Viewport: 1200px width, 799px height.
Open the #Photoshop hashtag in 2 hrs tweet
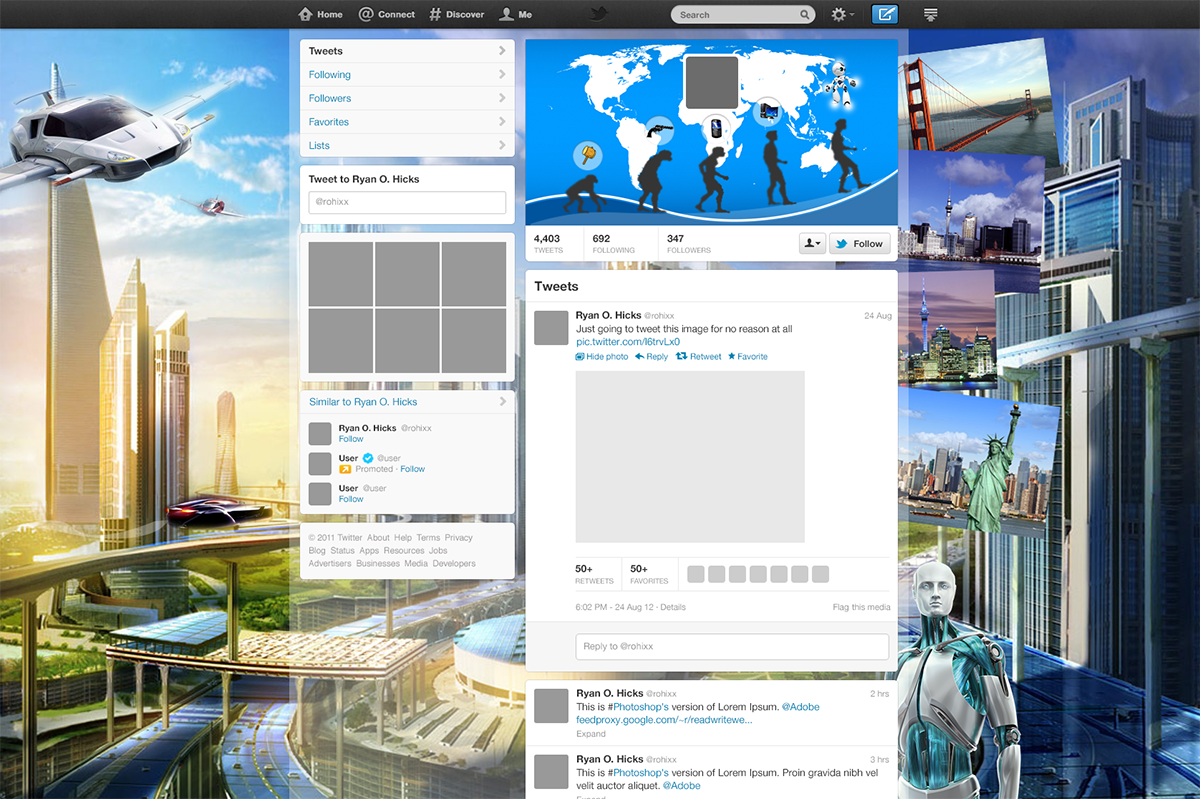(640, 707)
